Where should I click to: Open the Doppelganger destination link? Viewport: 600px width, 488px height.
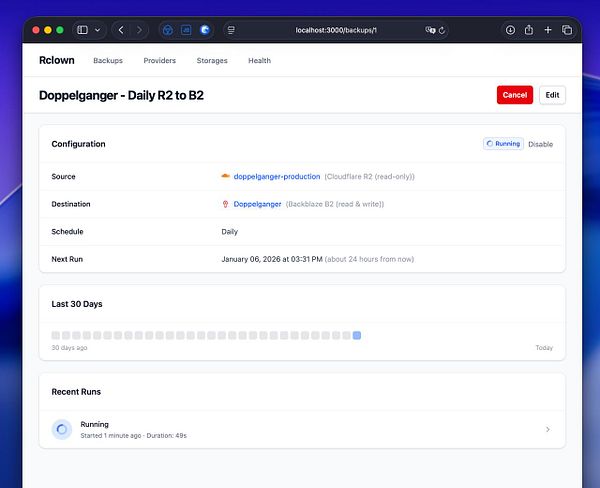pos(257,204)
